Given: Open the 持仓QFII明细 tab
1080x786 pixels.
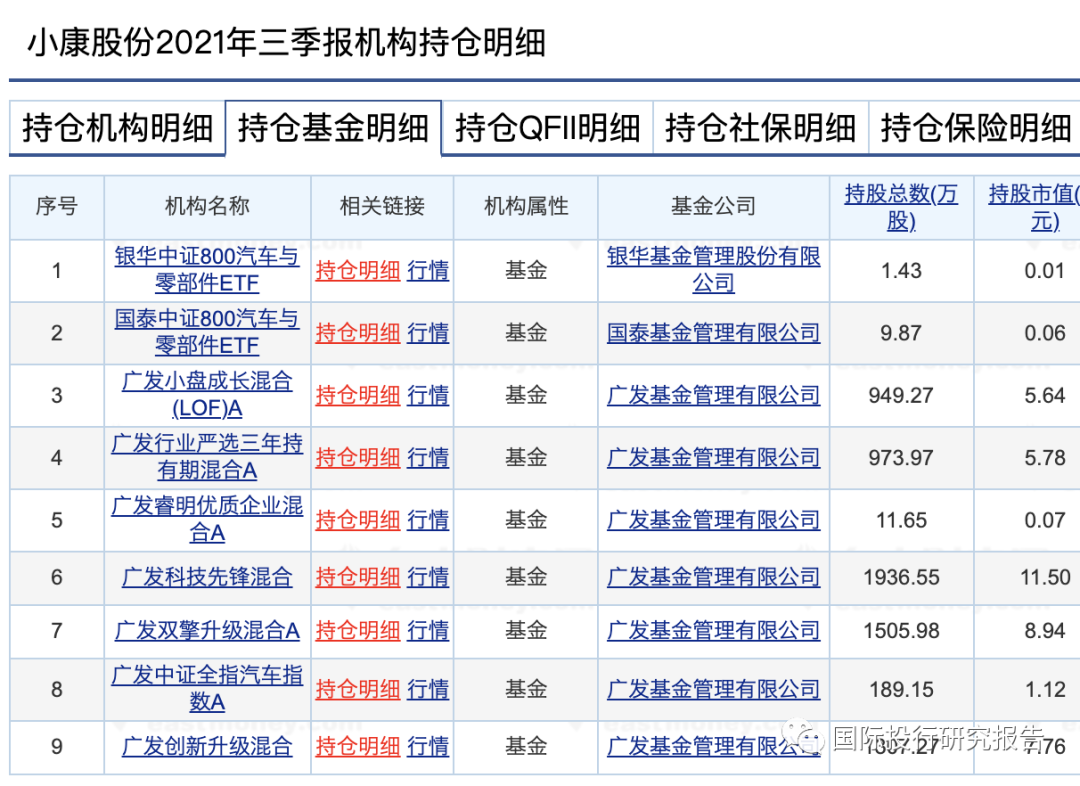Looking at the screenshot, I should (548, 128).
